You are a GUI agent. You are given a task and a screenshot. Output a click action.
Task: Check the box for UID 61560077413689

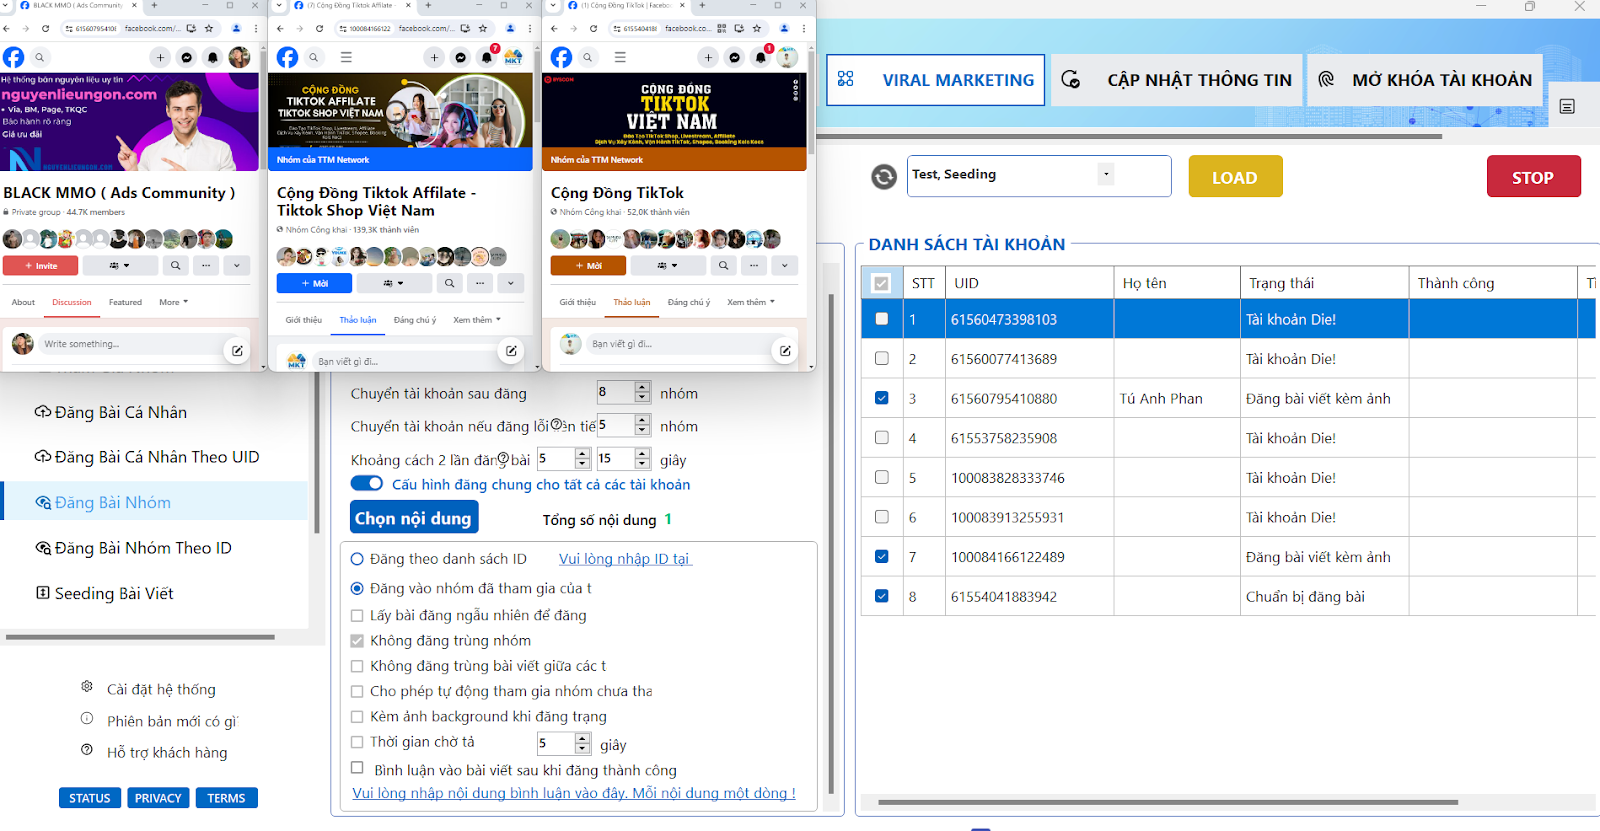[881, 358]
